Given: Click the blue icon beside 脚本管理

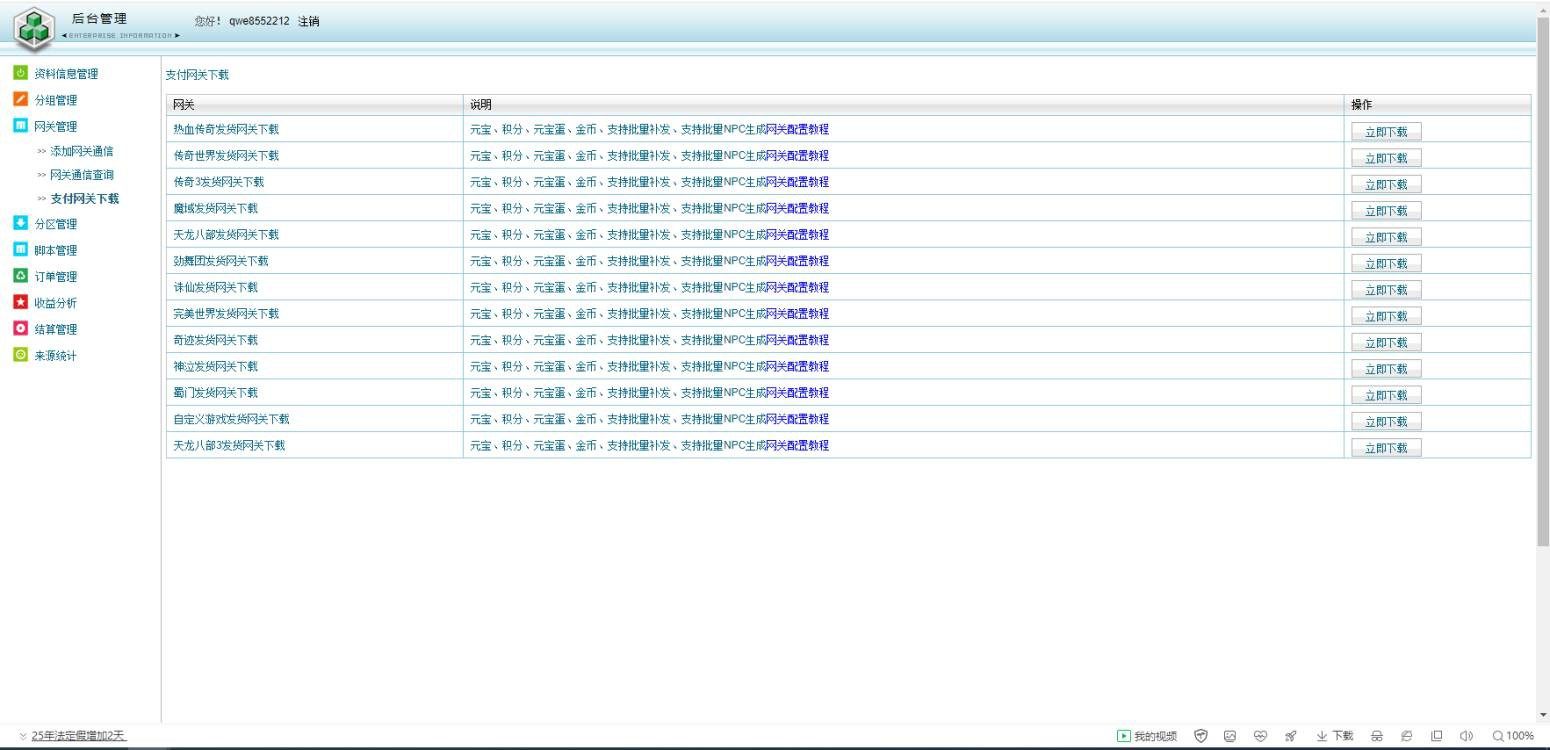Looking at the screenshot, I should tap(20, 249).
